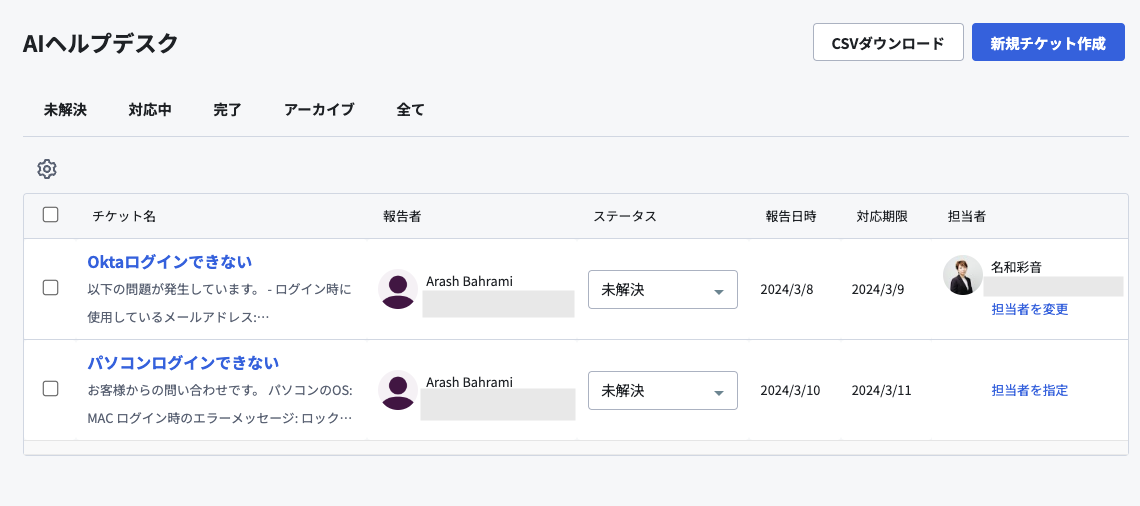Viewport: 1140px width, 506px height.
Task: Click 担当者を指定 link
Action: coord(1029,390)
